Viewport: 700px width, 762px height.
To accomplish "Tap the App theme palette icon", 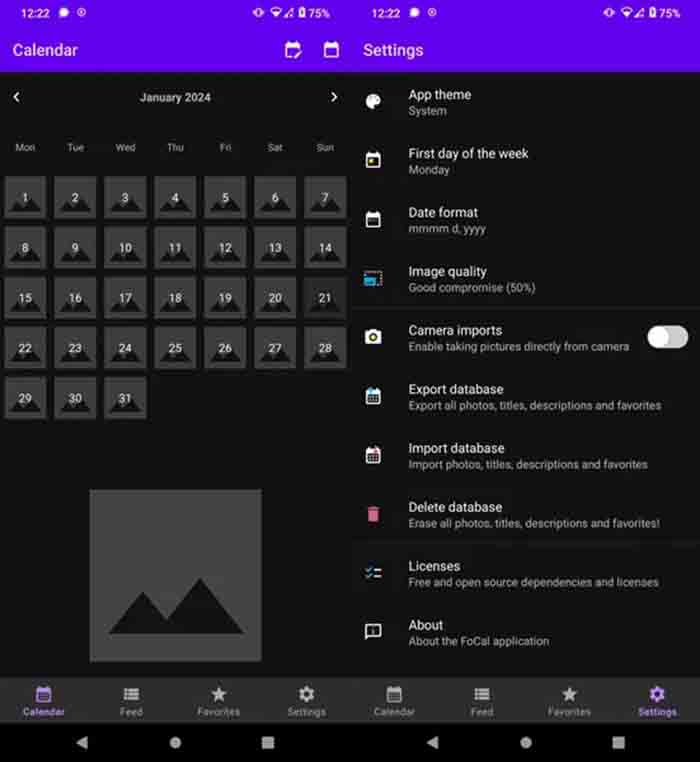I will click(373, 102).
